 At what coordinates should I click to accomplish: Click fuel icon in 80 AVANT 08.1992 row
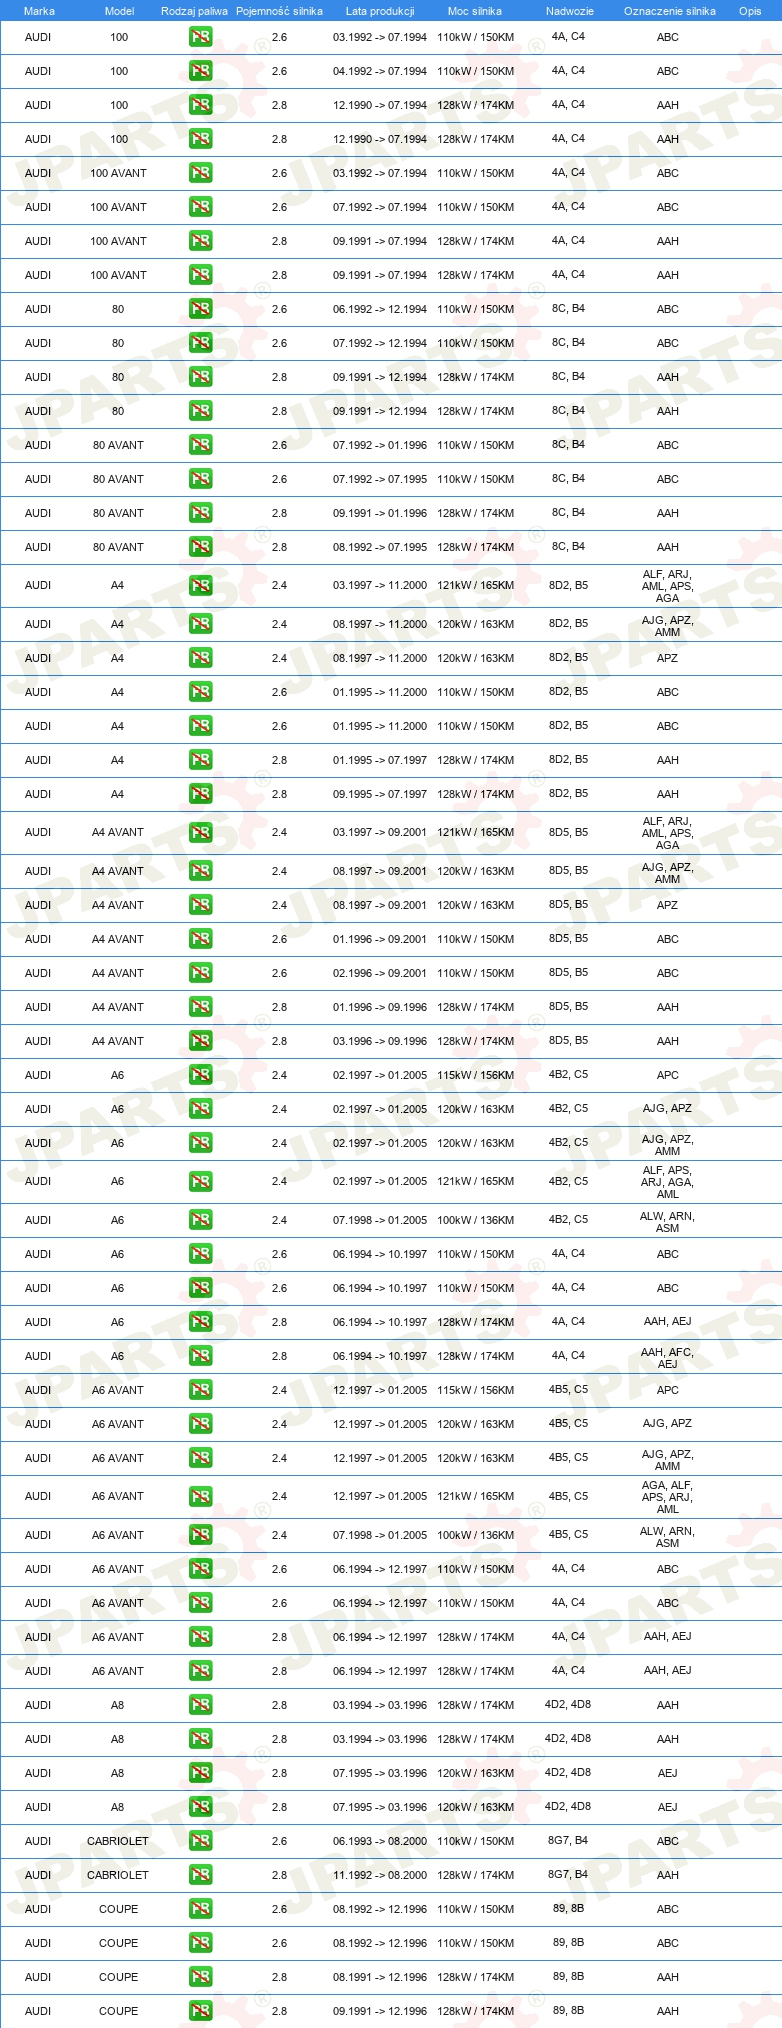(200, 547)
